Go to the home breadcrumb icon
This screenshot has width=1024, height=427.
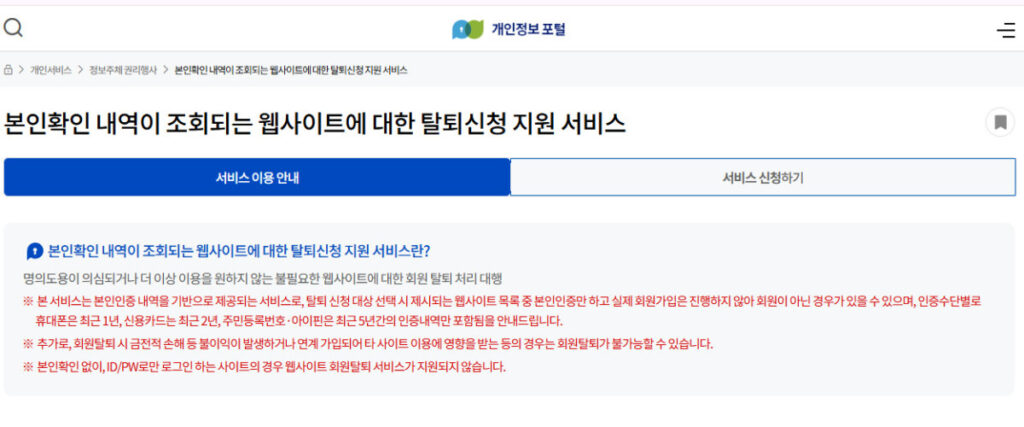[8, 70]
